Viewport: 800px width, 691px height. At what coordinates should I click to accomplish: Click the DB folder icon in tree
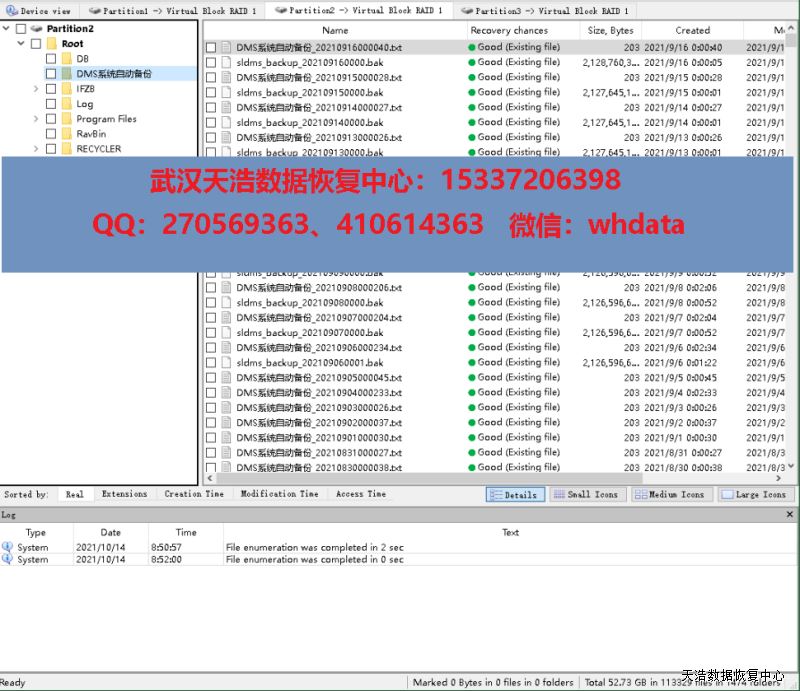point(66,59)
